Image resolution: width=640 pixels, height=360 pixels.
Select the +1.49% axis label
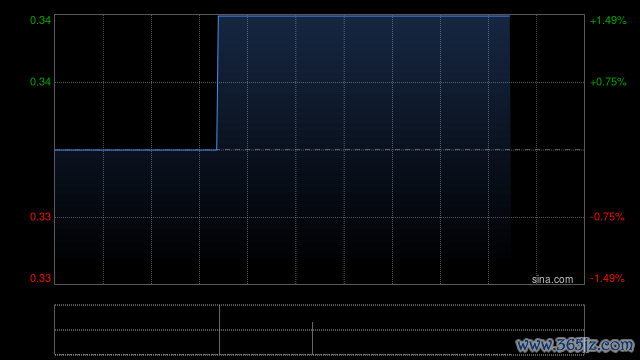[x=608, y=20]
